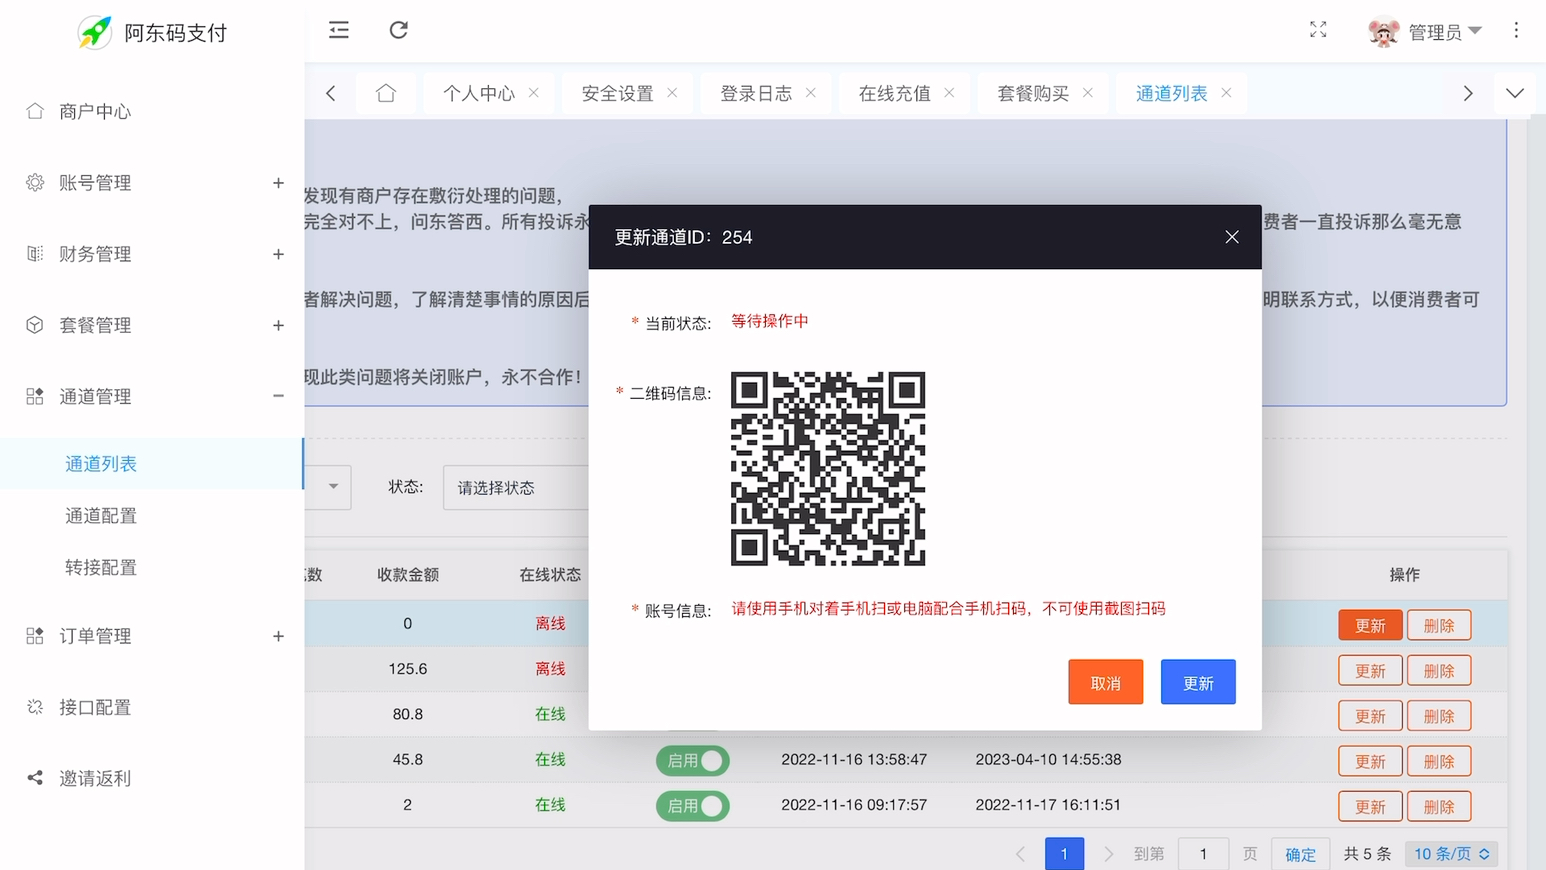Click the blue 更新 button in the dialog
Screen dimensions: 1546x870
1198,682
